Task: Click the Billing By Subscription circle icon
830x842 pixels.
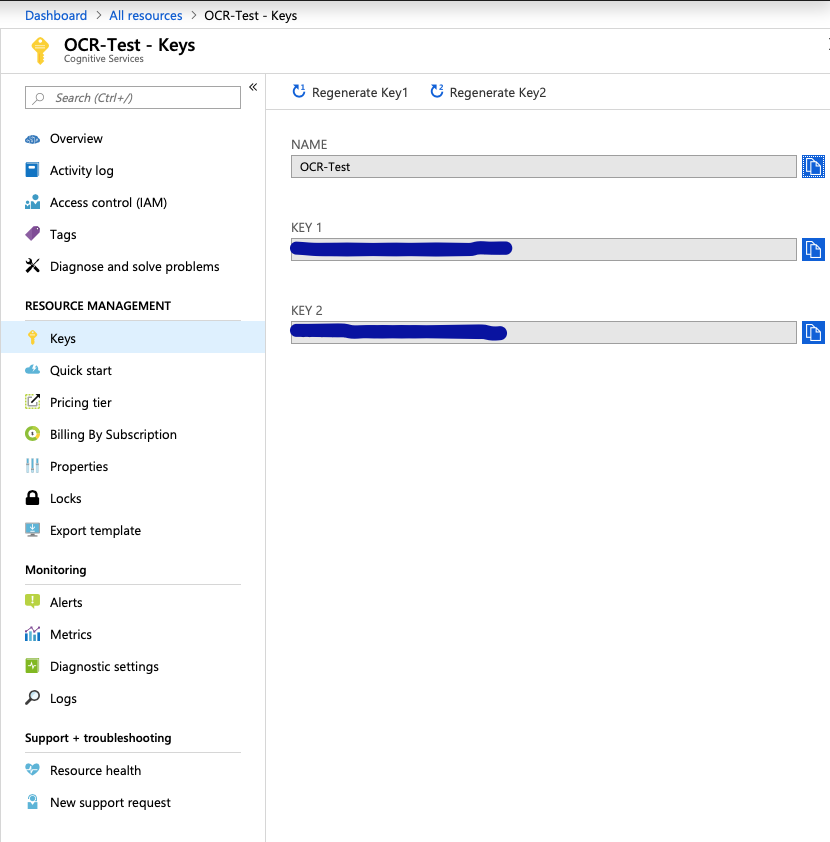Action: [32, 434]
